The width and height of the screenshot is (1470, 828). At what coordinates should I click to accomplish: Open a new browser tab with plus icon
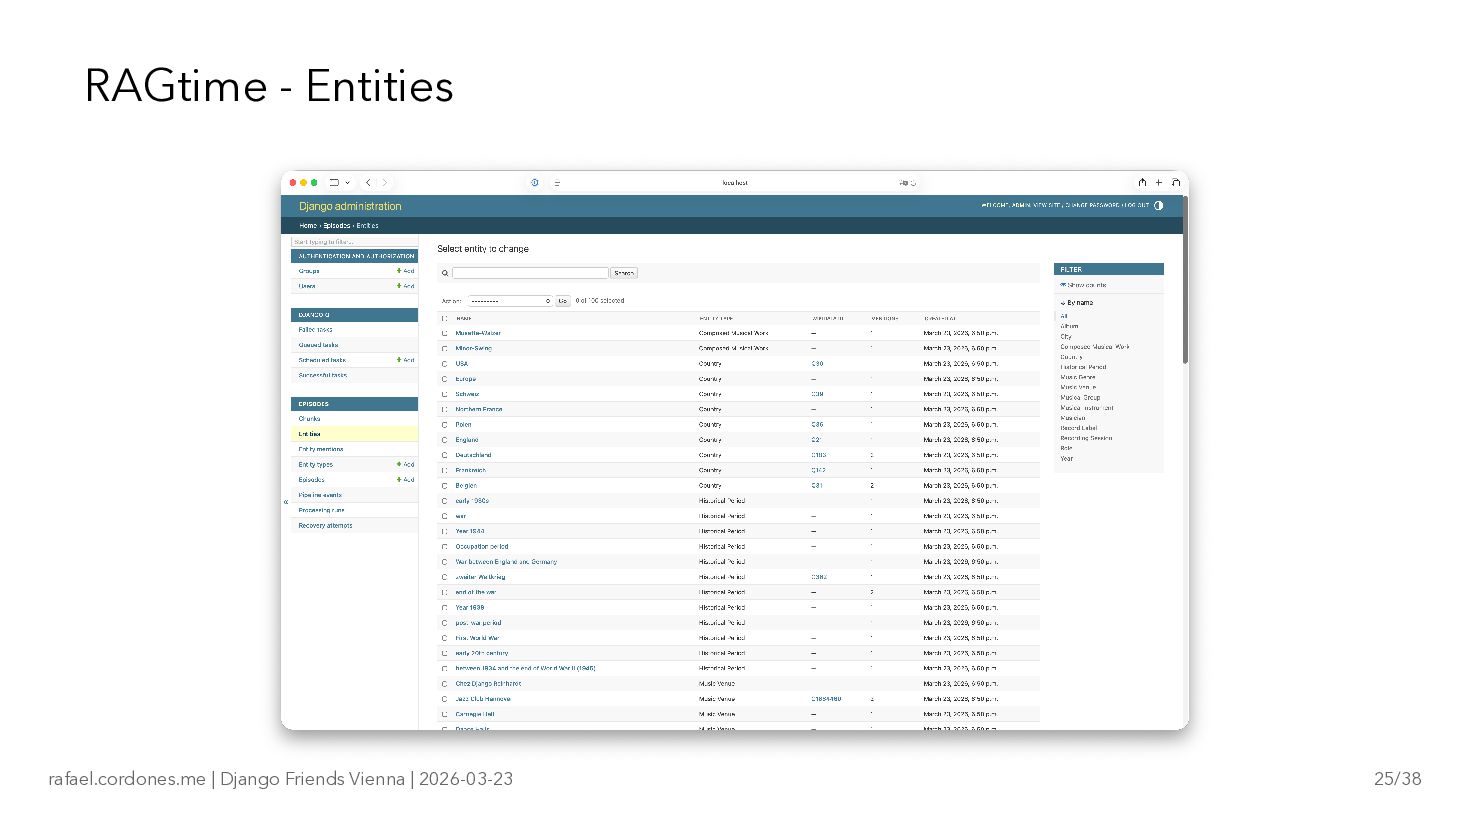[1159, 183]
